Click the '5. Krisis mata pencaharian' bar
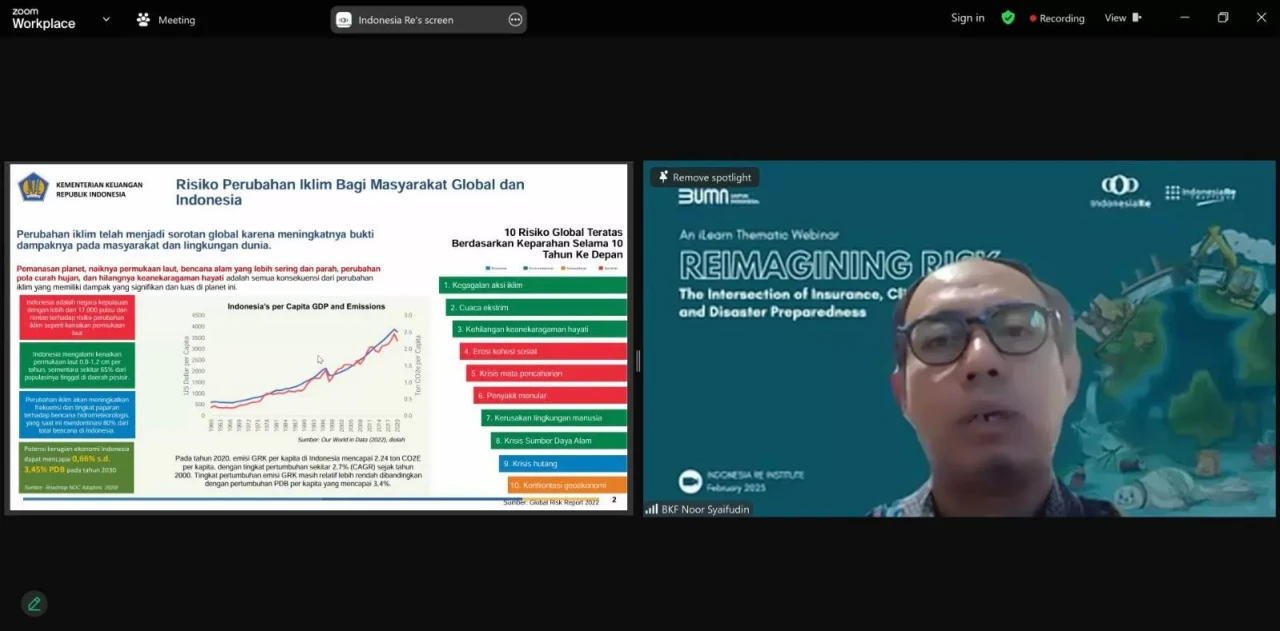Image resolution: width=1280 pixels, height=631 pixels. click(x=547, y=373)
